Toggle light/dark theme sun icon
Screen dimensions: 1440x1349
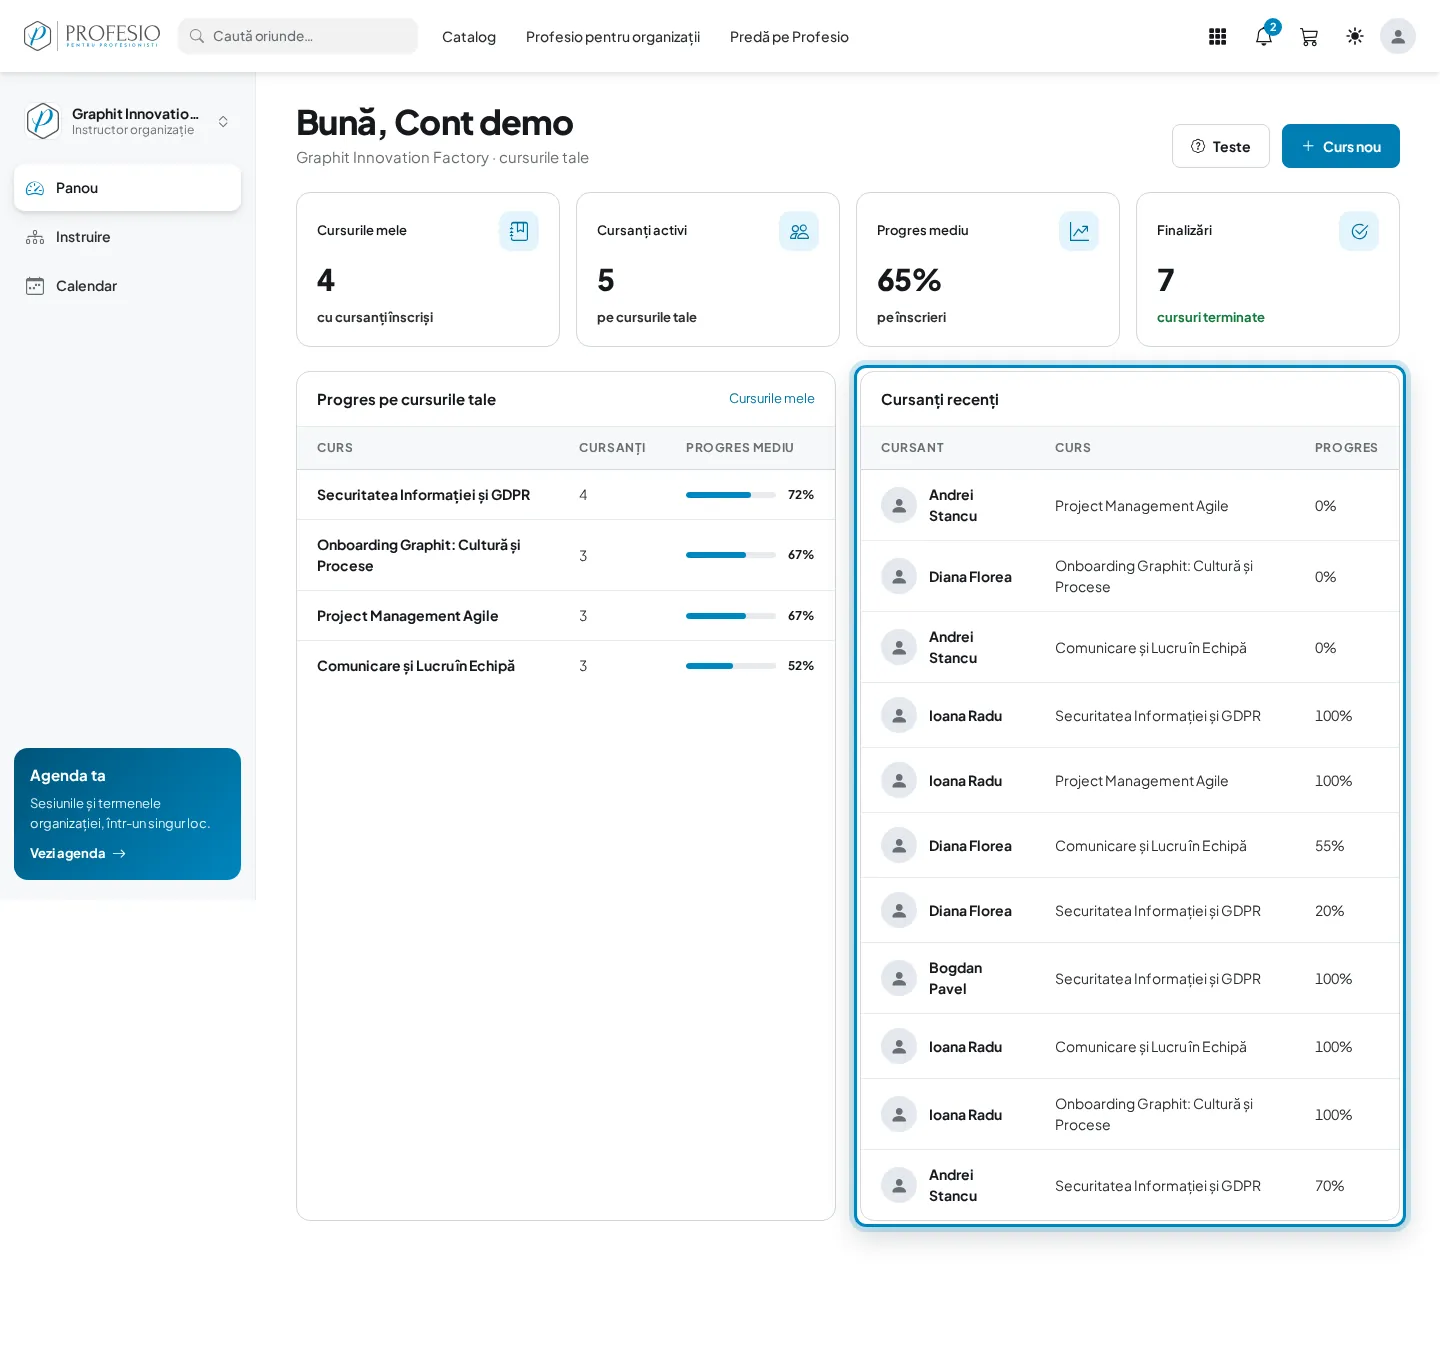coord(1355,36)
